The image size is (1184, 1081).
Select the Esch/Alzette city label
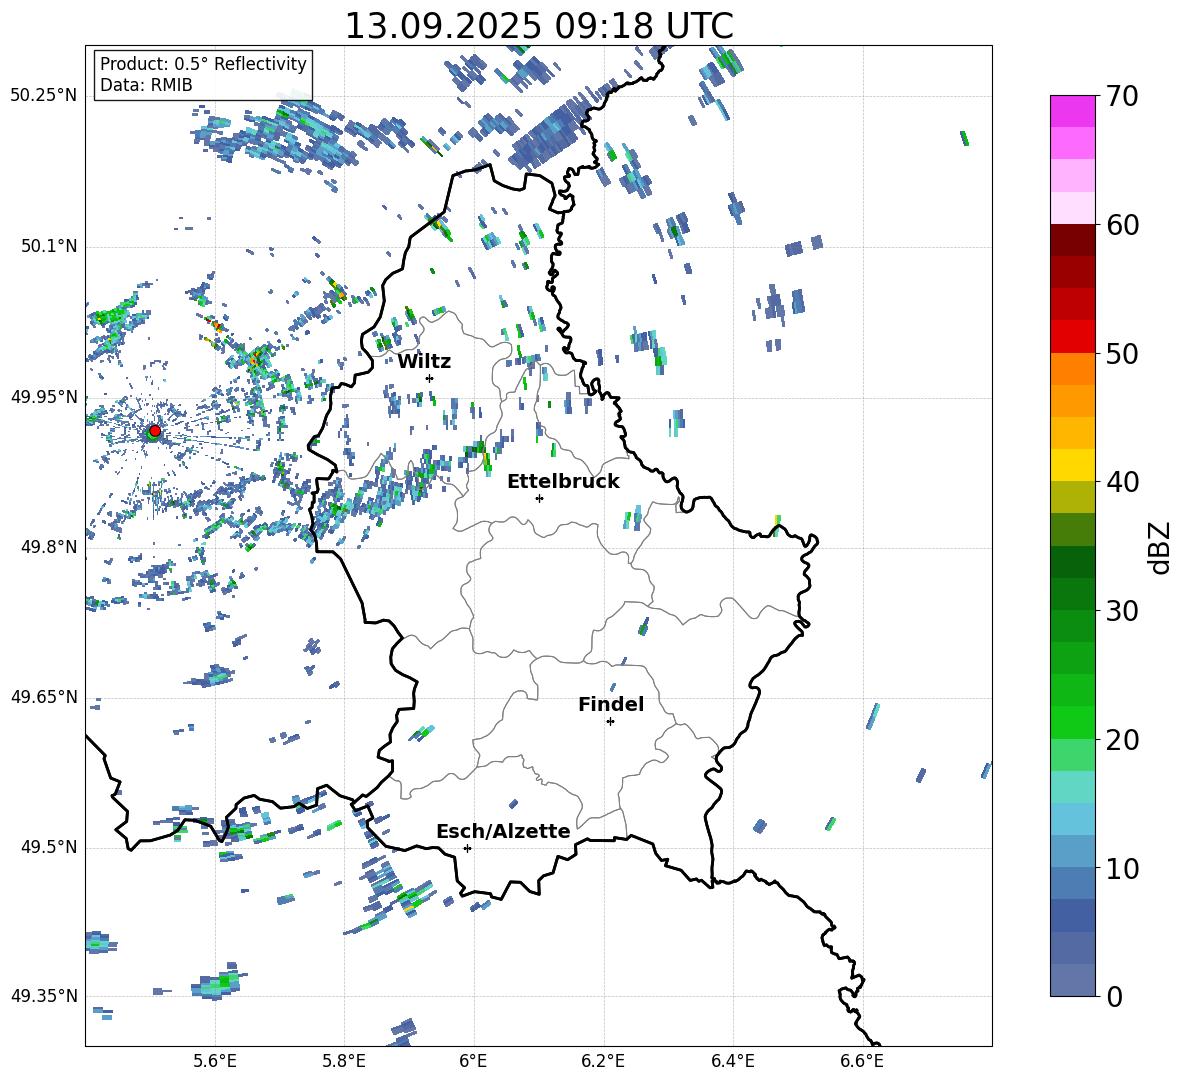(x=503, y=831)
